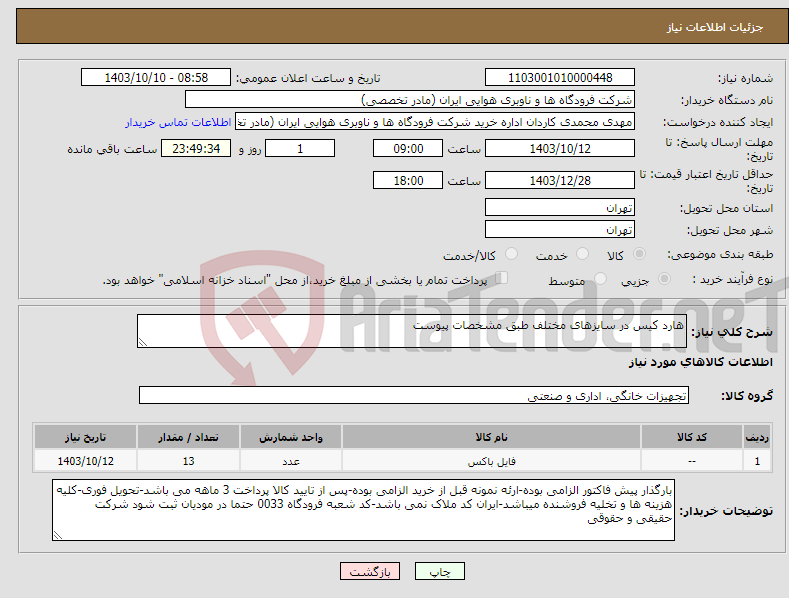Click the نام کالا column header

point(491,437)
